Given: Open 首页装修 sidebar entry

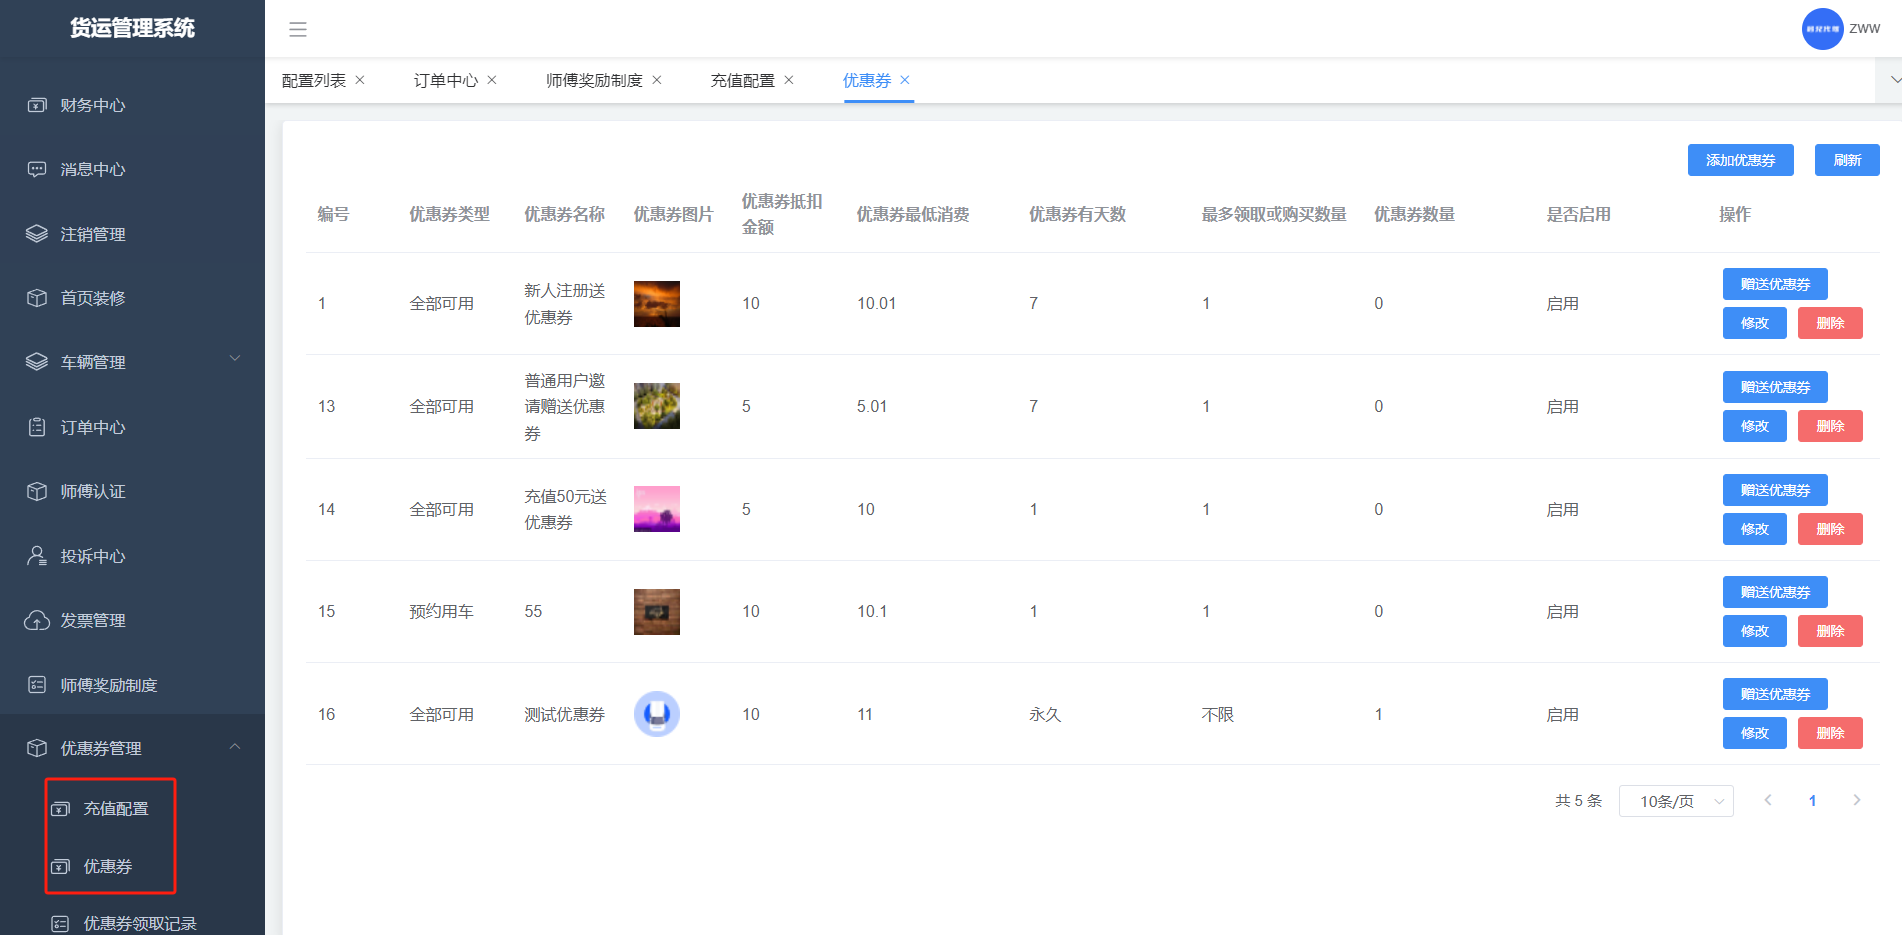Looking at the screenshot, I should pos(92,298).
